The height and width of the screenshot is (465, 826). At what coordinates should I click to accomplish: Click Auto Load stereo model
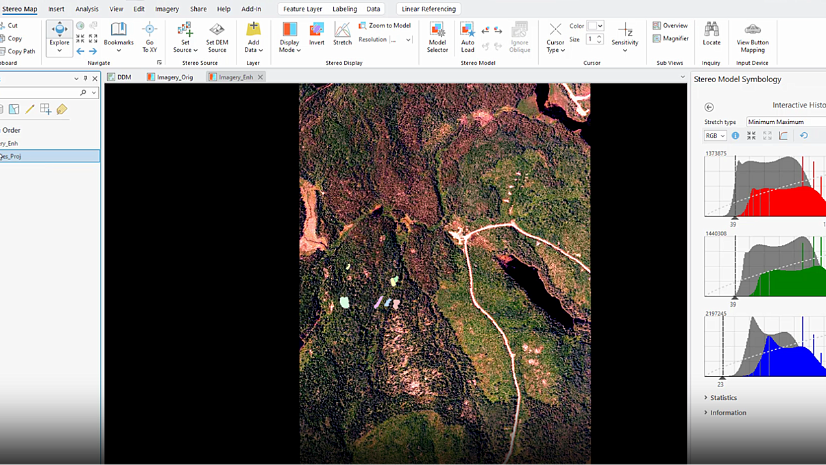467,37
